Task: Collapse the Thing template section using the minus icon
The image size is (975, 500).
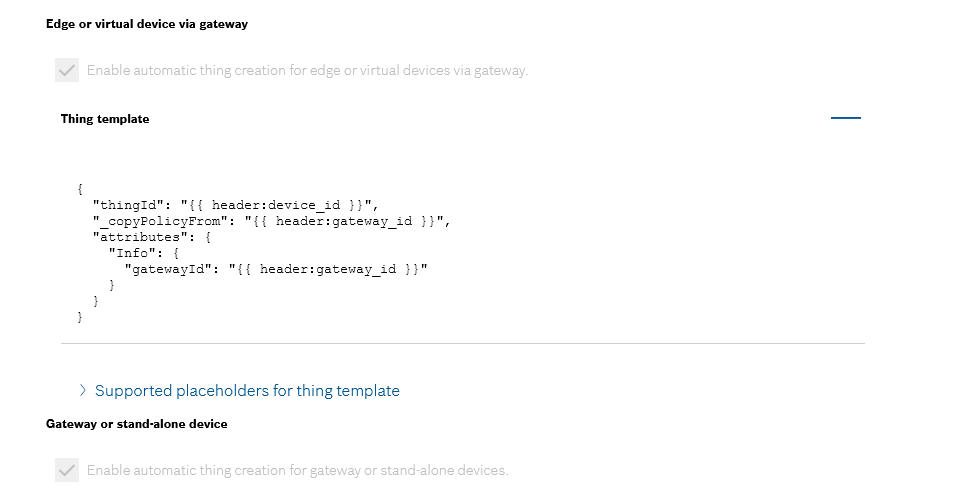Action: 846,118
